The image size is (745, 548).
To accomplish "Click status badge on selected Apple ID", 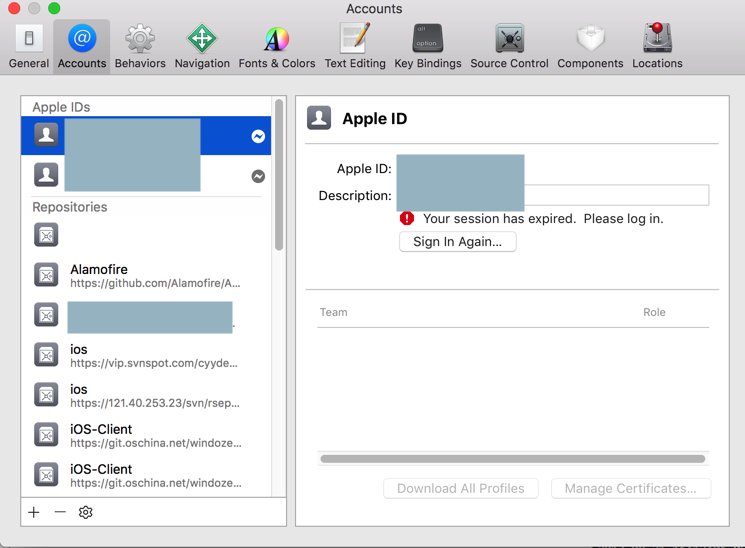I will pos(258,136).
